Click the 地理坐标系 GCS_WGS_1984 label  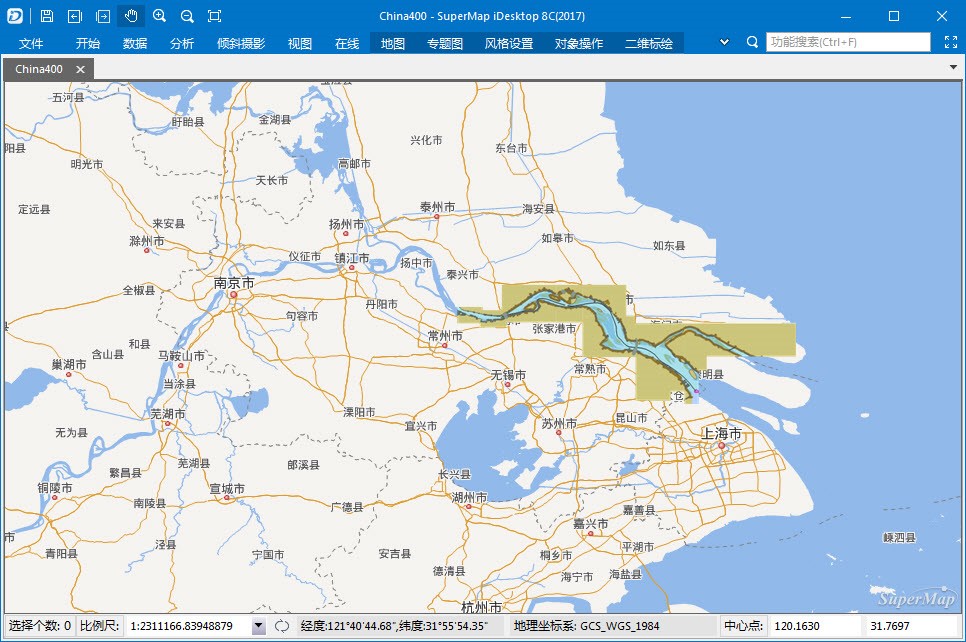[x=586, y=626]
